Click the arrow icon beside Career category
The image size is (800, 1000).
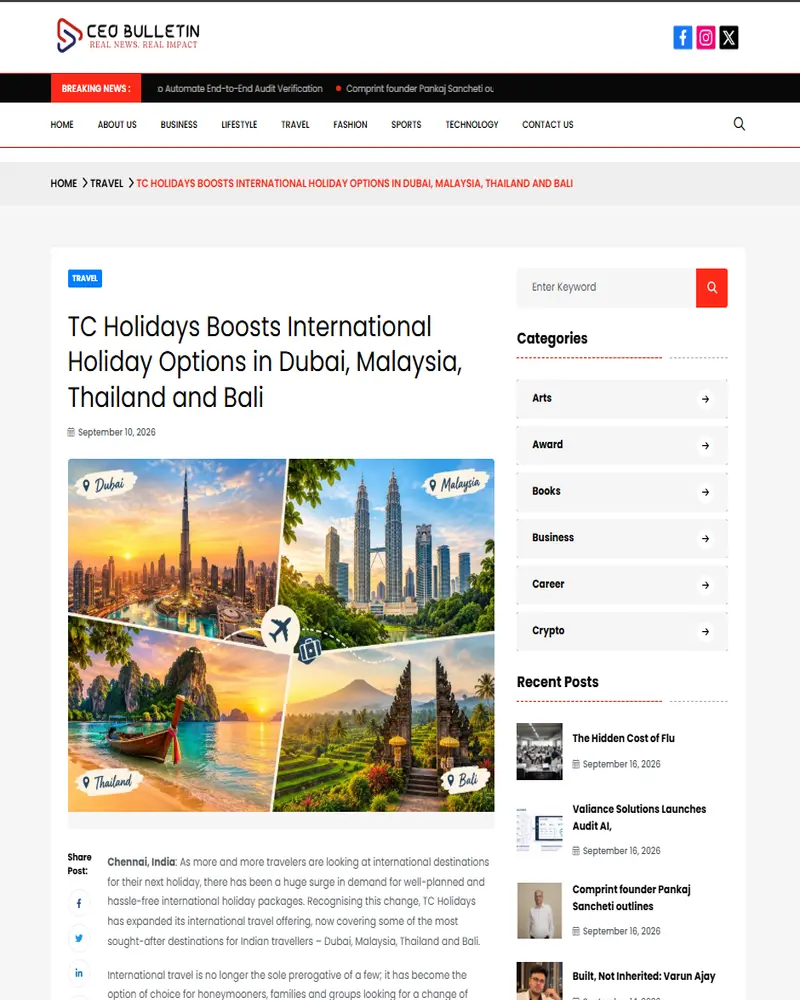(705, 585)
